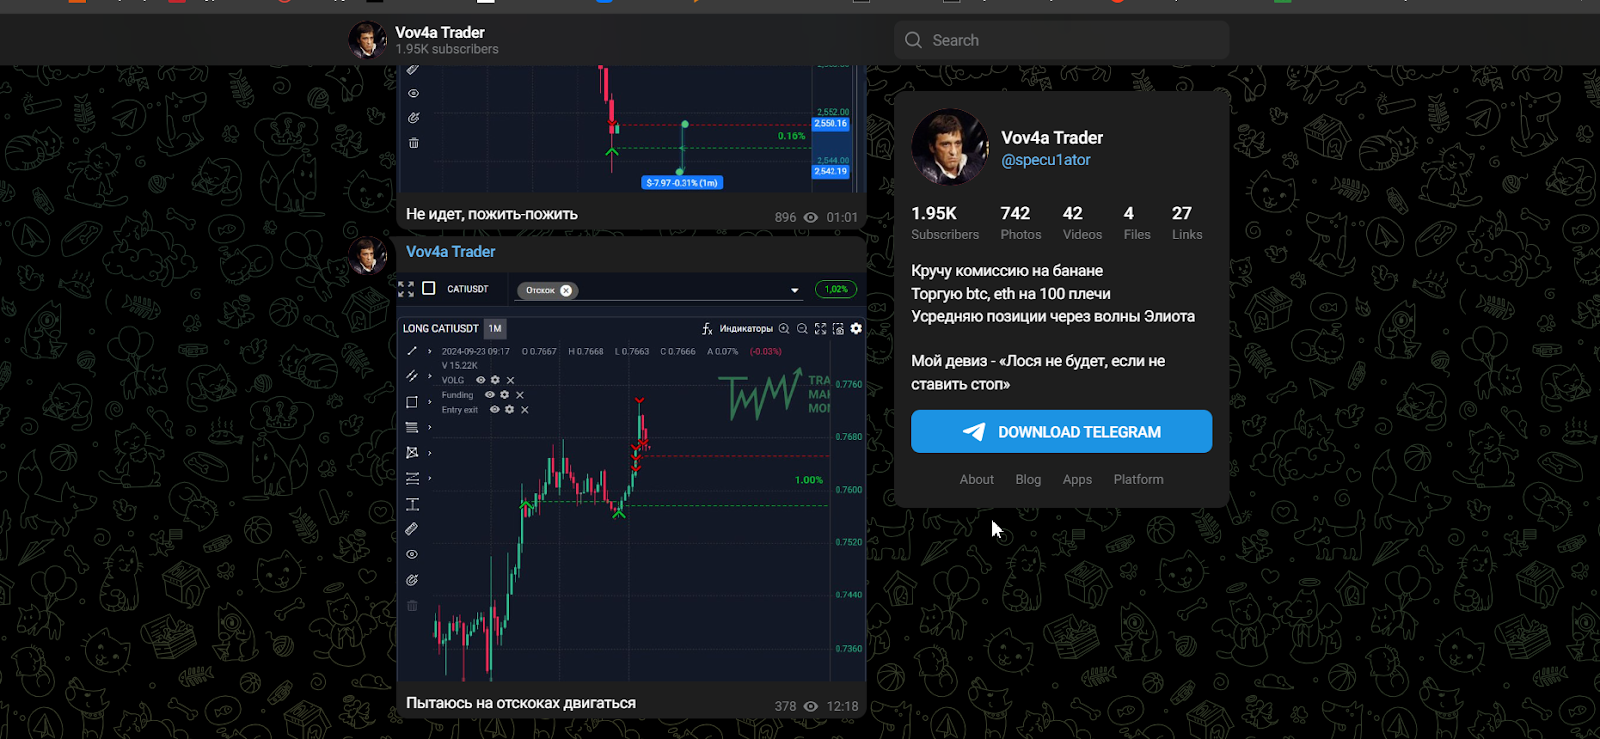Open the About link
1600x739 pixels.
pyautogui.click(x=977, y=480)
